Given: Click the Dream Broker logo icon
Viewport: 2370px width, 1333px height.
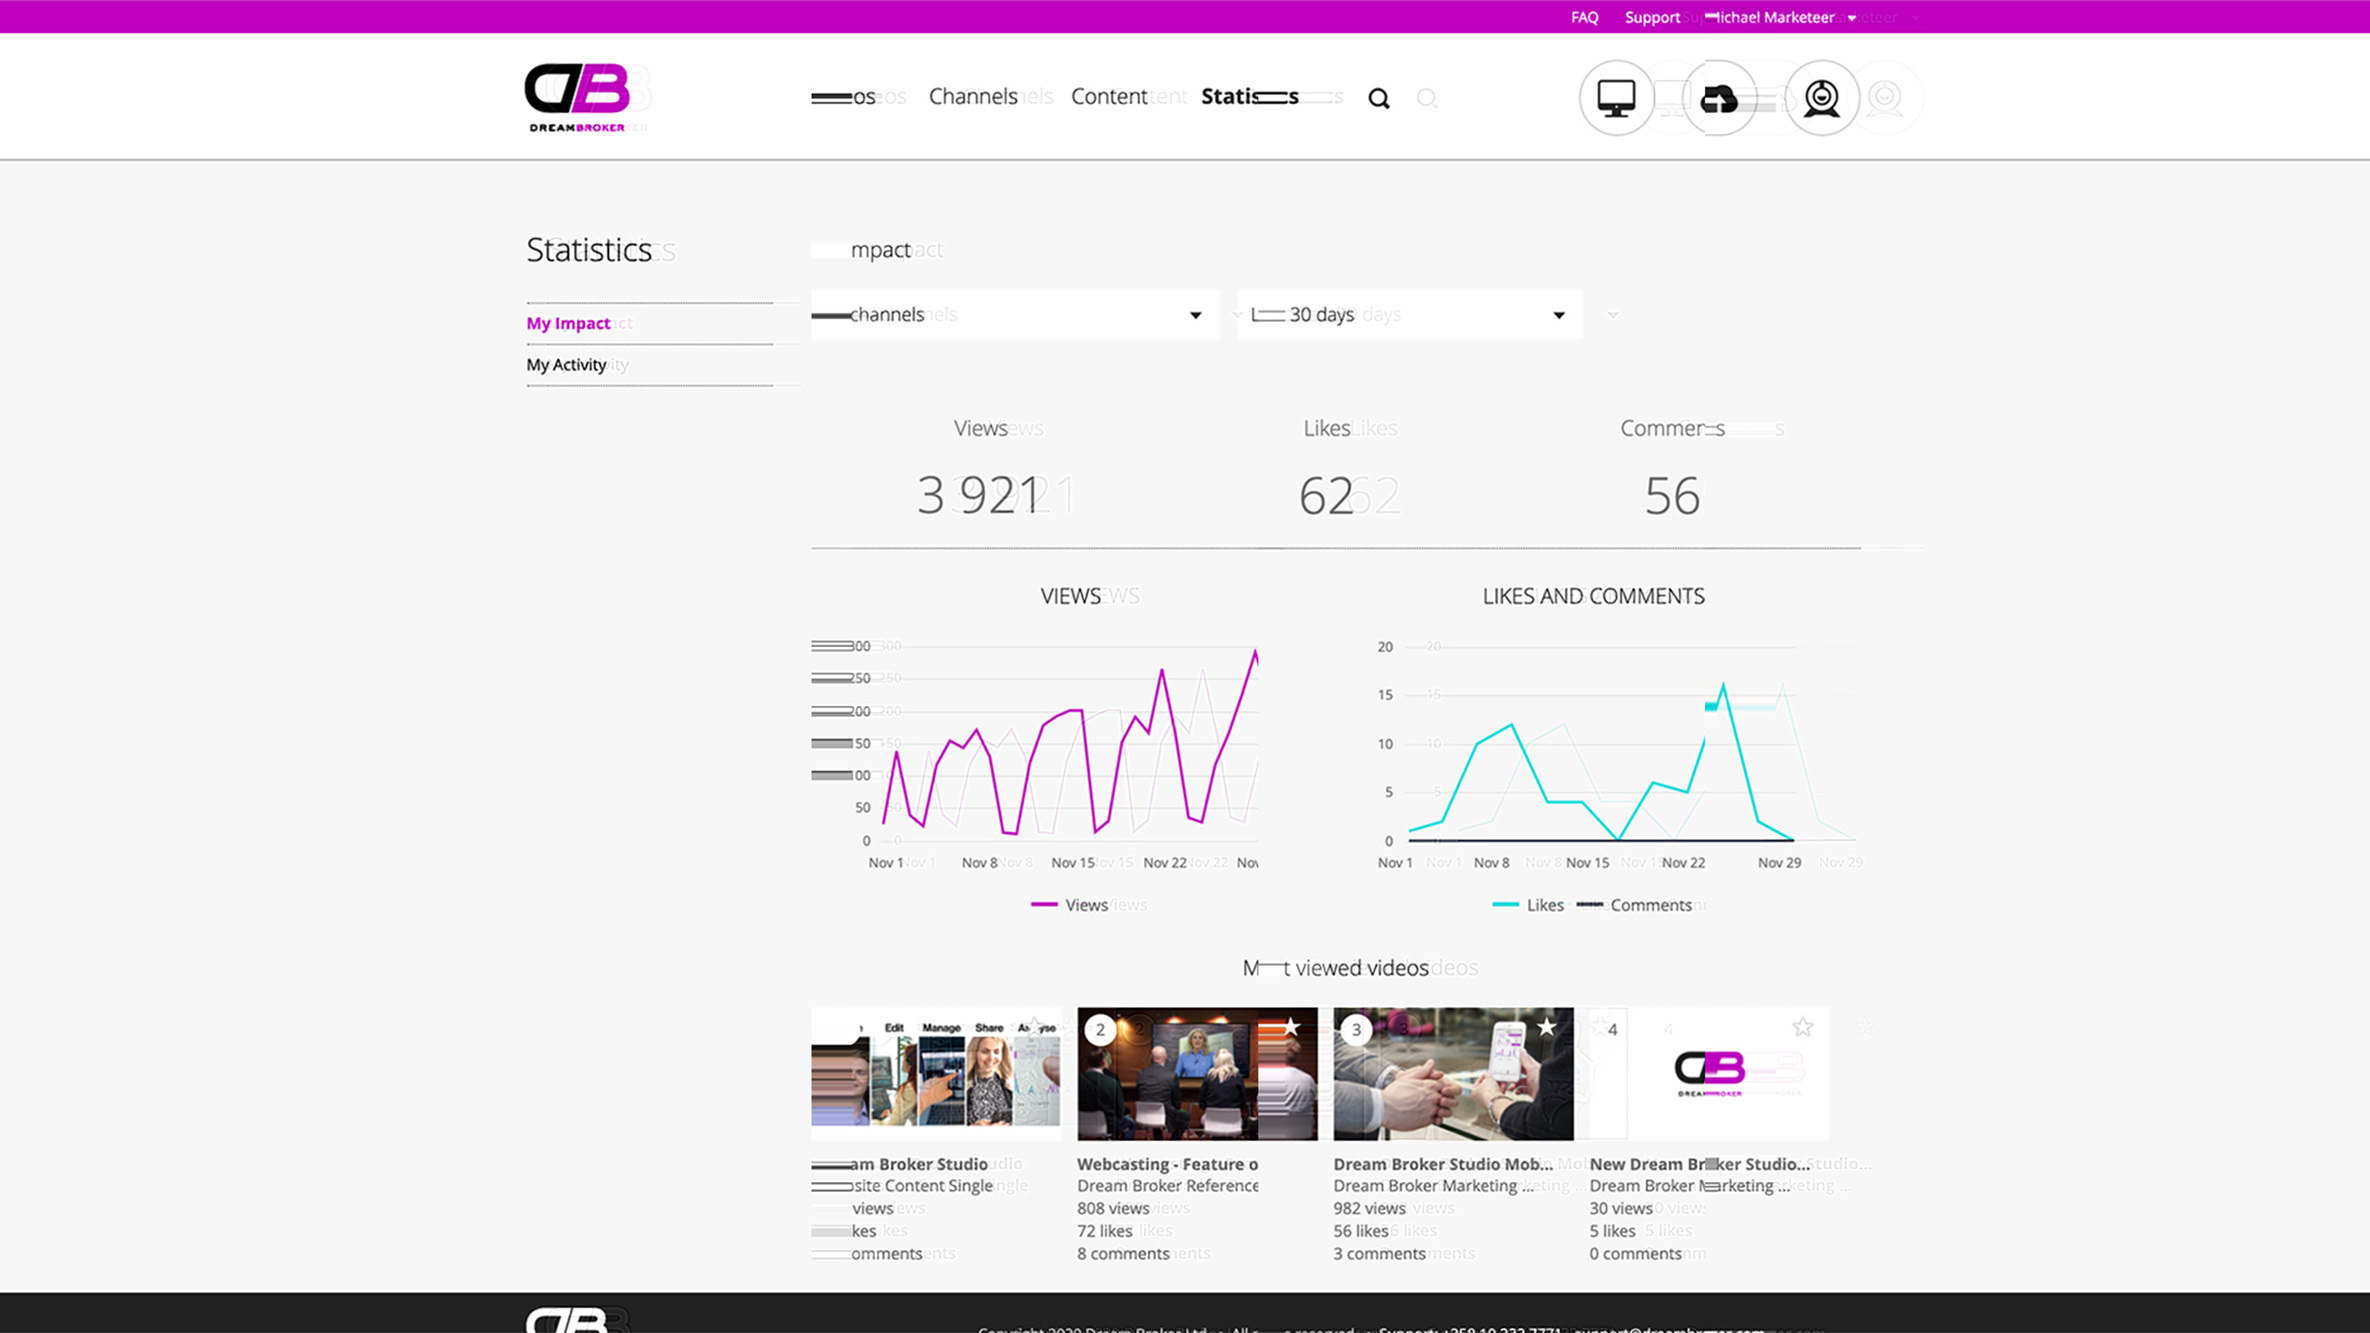Looking at the screenshot, I should coord(578,96).
